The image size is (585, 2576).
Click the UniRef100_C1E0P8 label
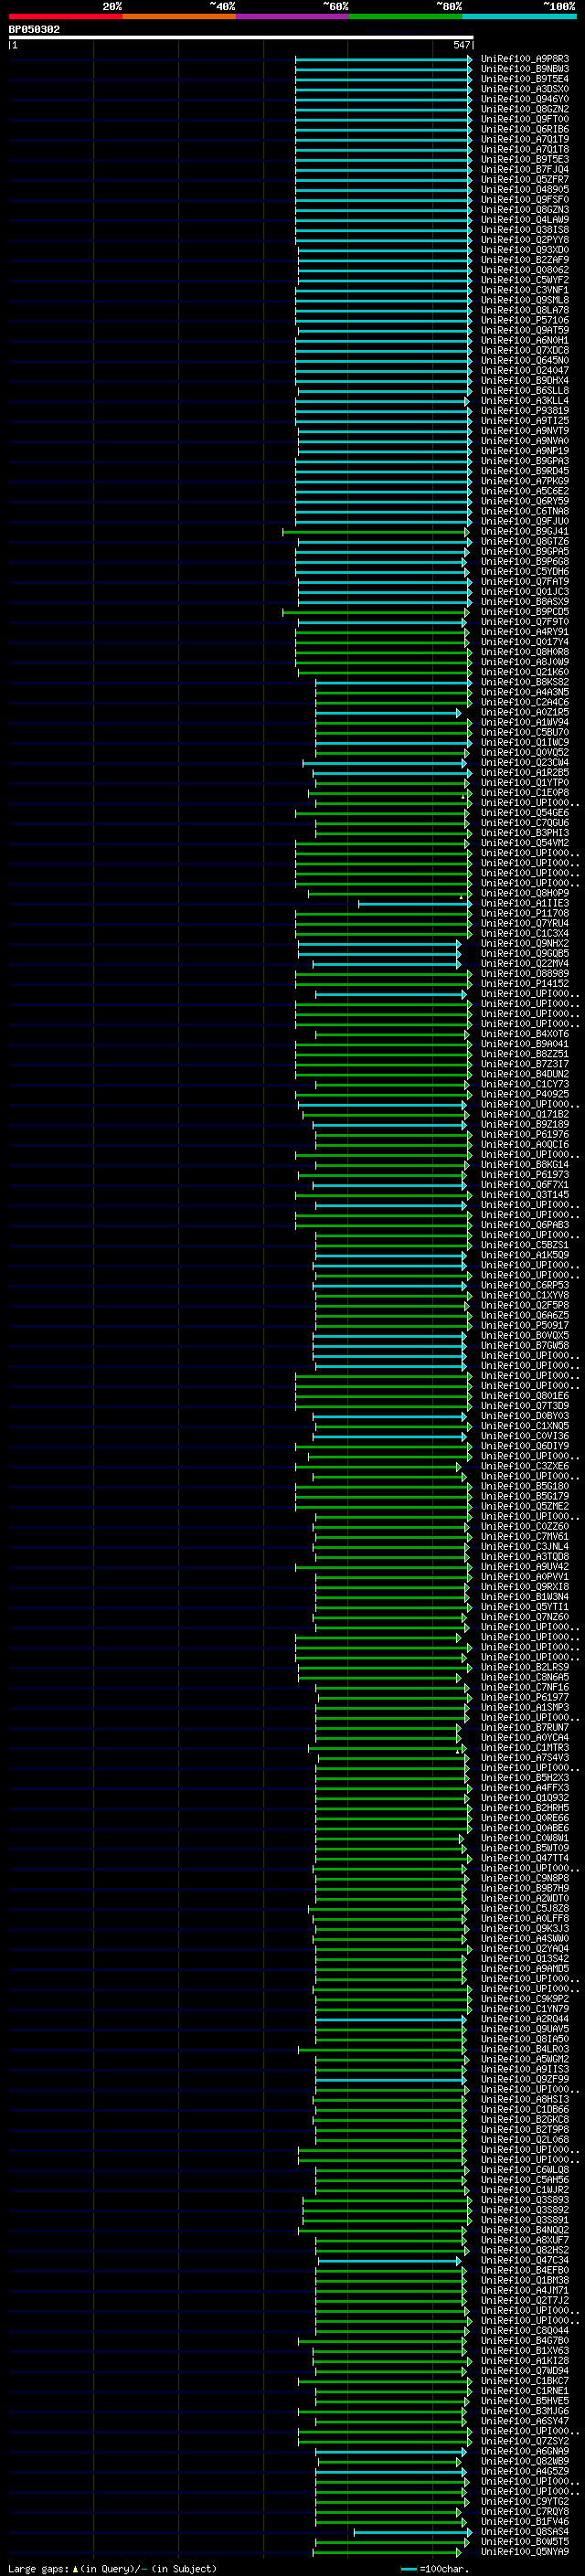(524, 793)
